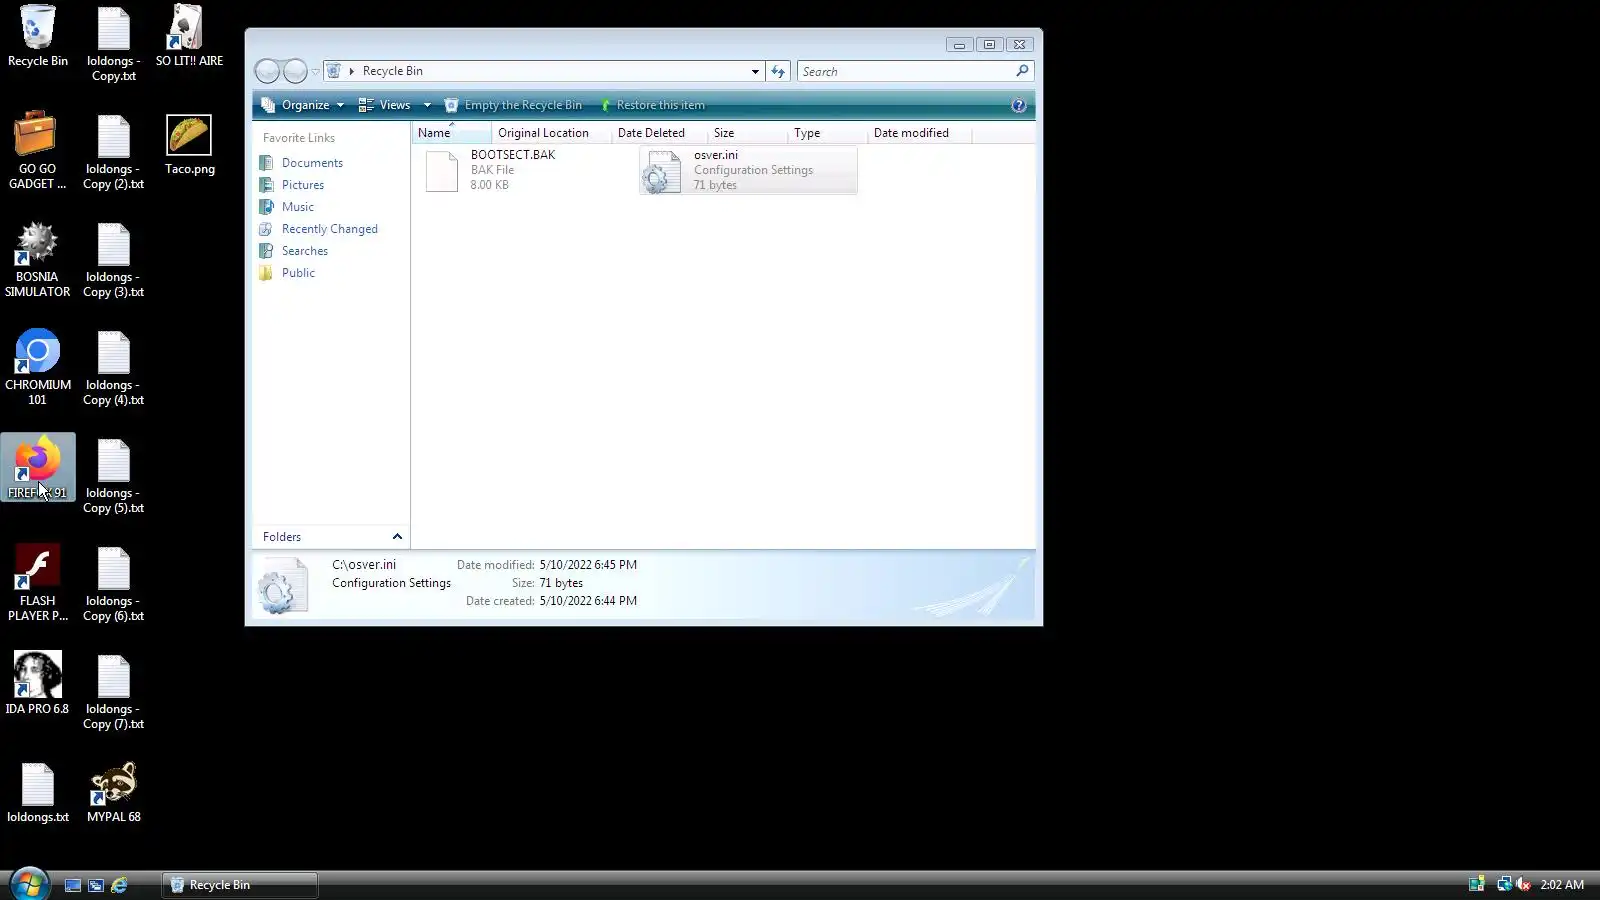Open the Organize menu
1600x900 pixels.
[302, 105]
